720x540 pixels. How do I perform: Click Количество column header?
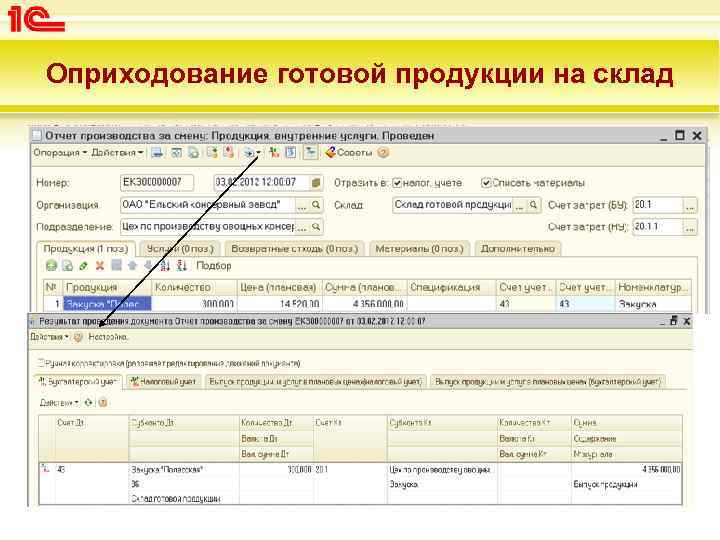click(194, 287)
